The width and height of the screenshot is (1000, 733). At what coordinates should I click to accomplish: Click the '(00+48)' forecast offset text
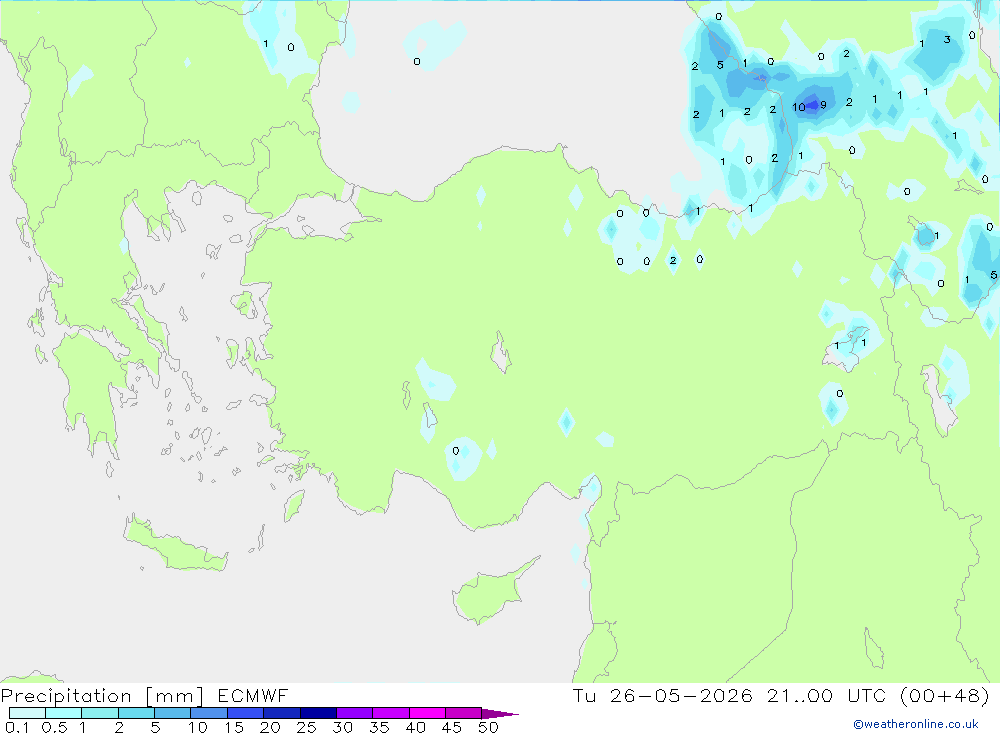[x=945, y=696]
